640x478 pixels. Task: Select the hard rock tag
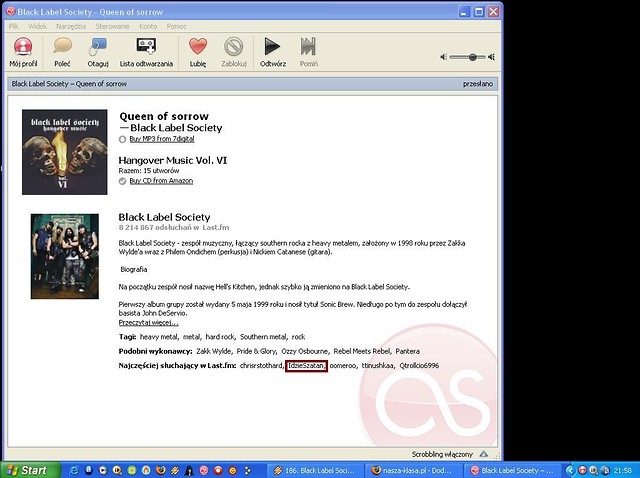pyautogui.click(x=220, y=337)
